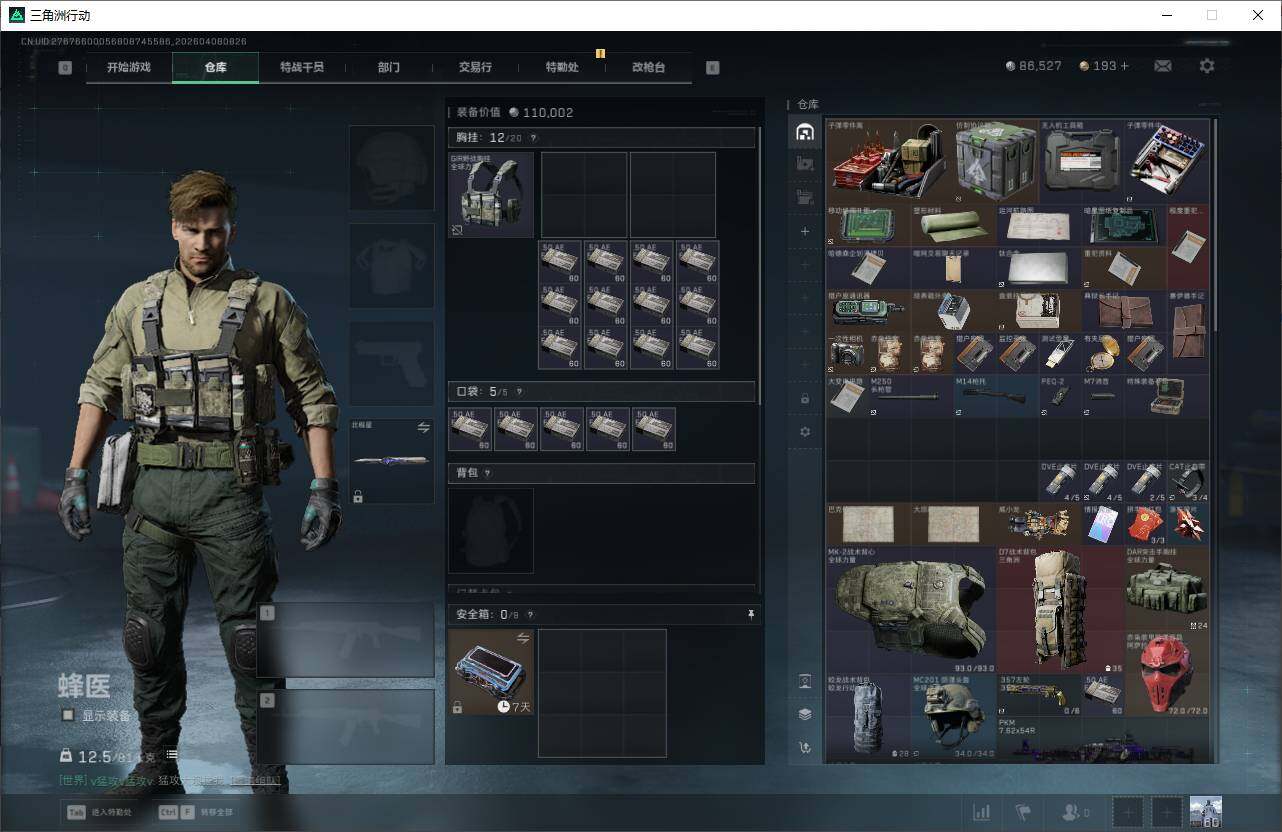The image size is (1282, 832).
Task: Click the empty backpack slot
Action: (x=491, y=530)
